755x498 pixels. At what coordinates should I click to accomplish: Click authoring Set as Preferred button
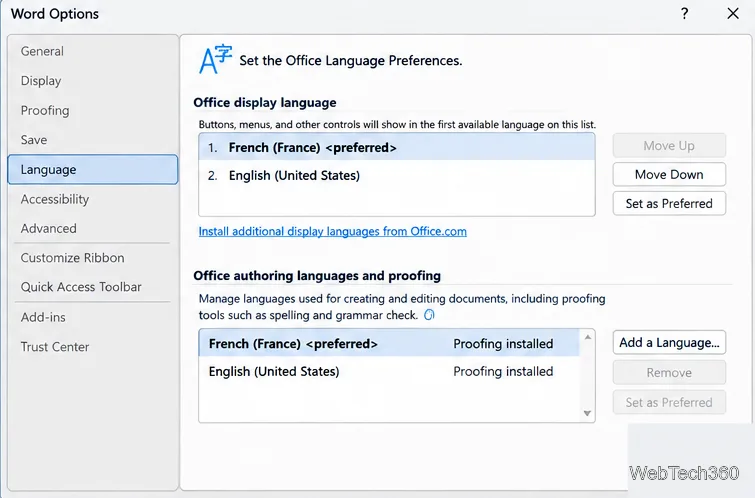(x=669, y=402)
